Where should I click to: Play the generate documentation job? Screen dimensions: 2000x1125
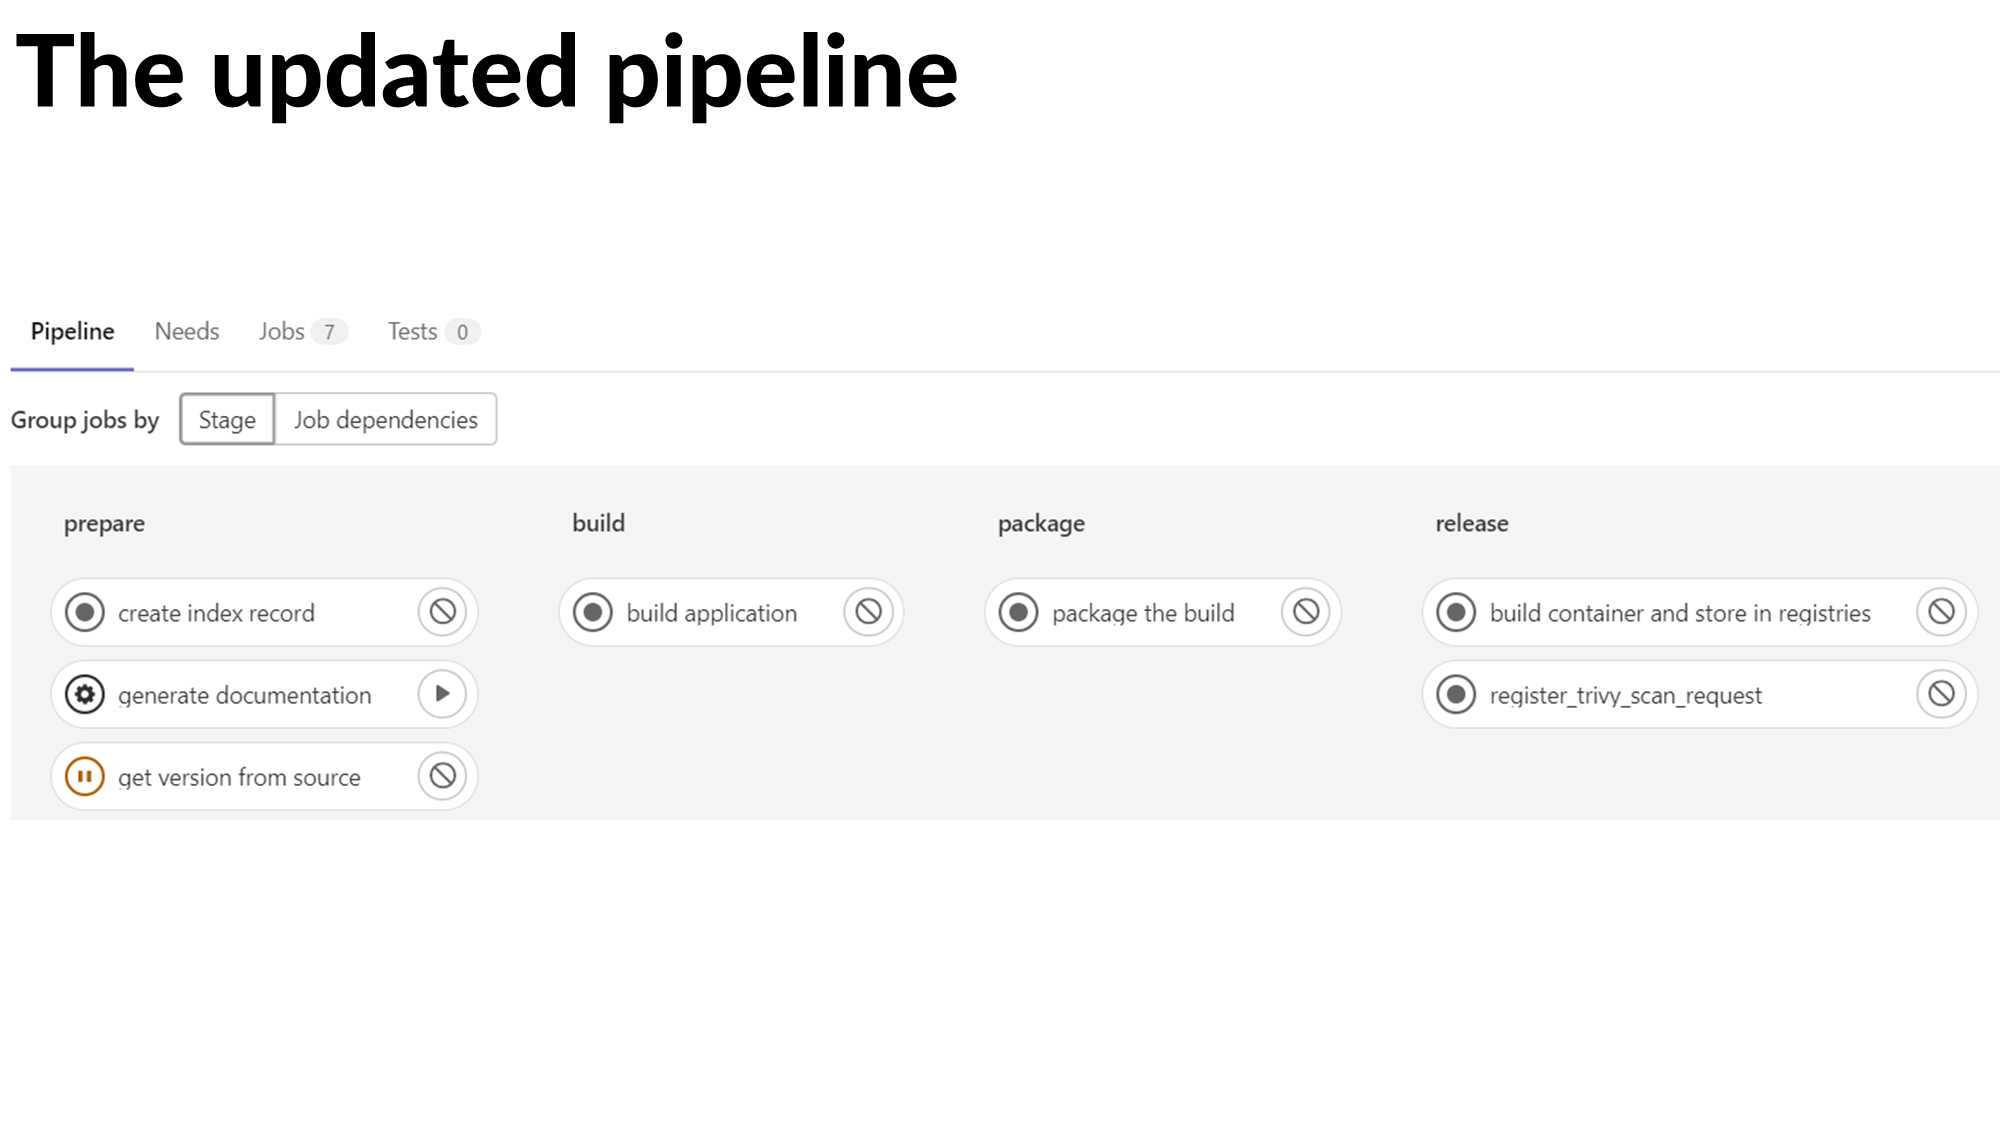click(x=442, y=694)
